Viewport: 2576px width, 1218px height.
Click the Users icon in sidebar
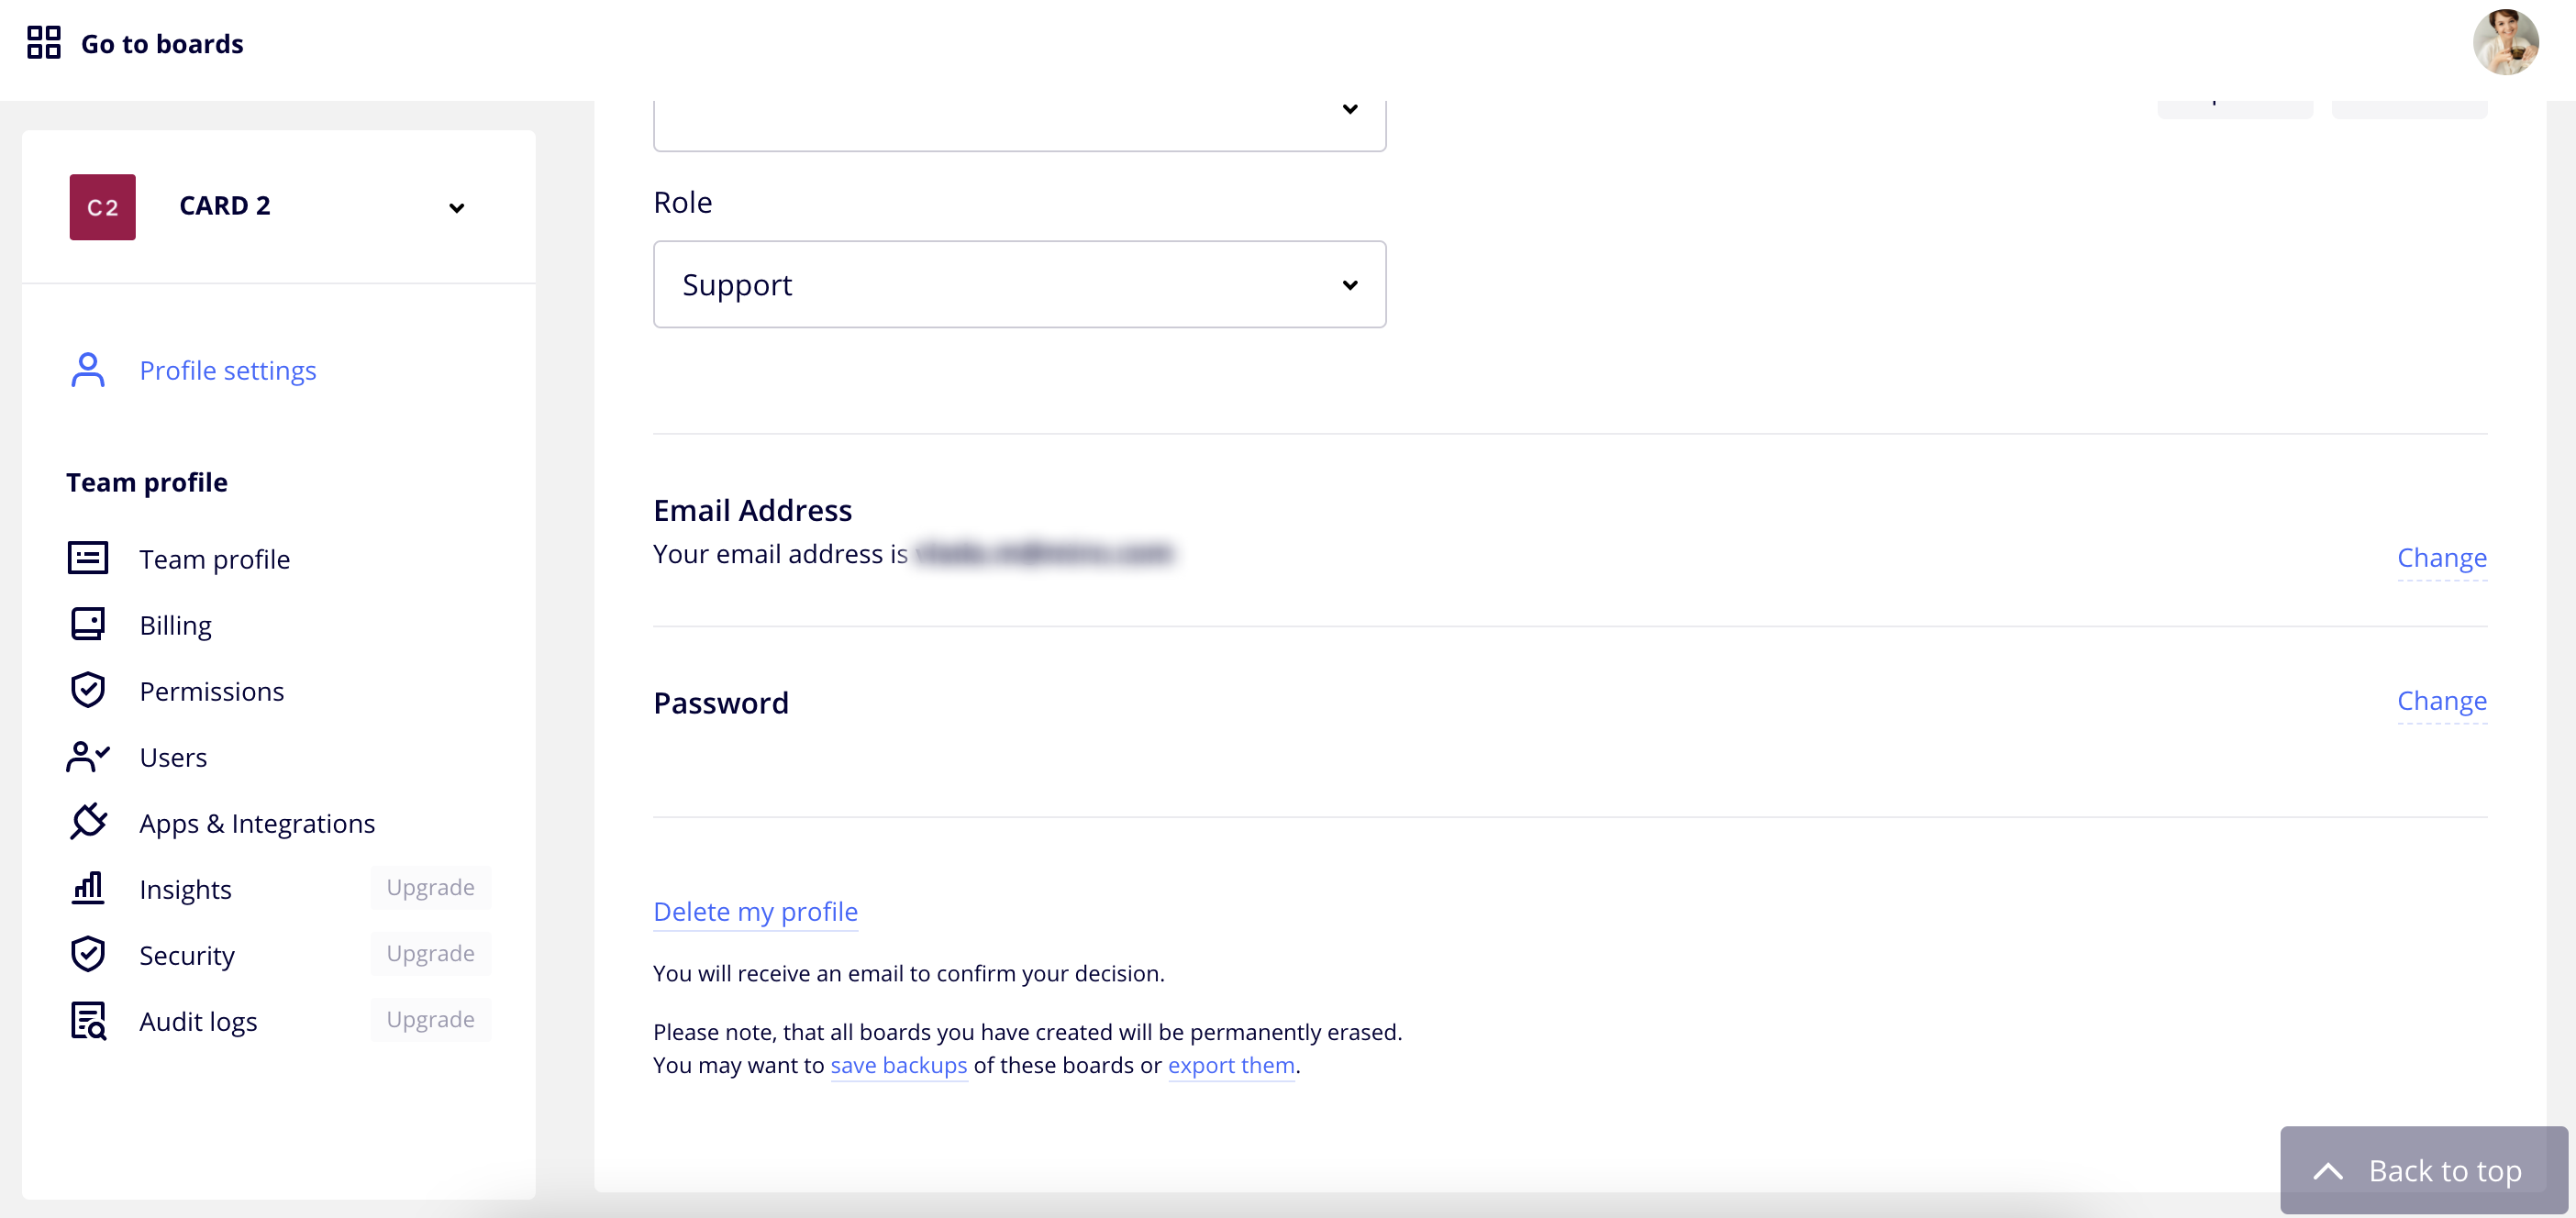click(x=88, y=756)
